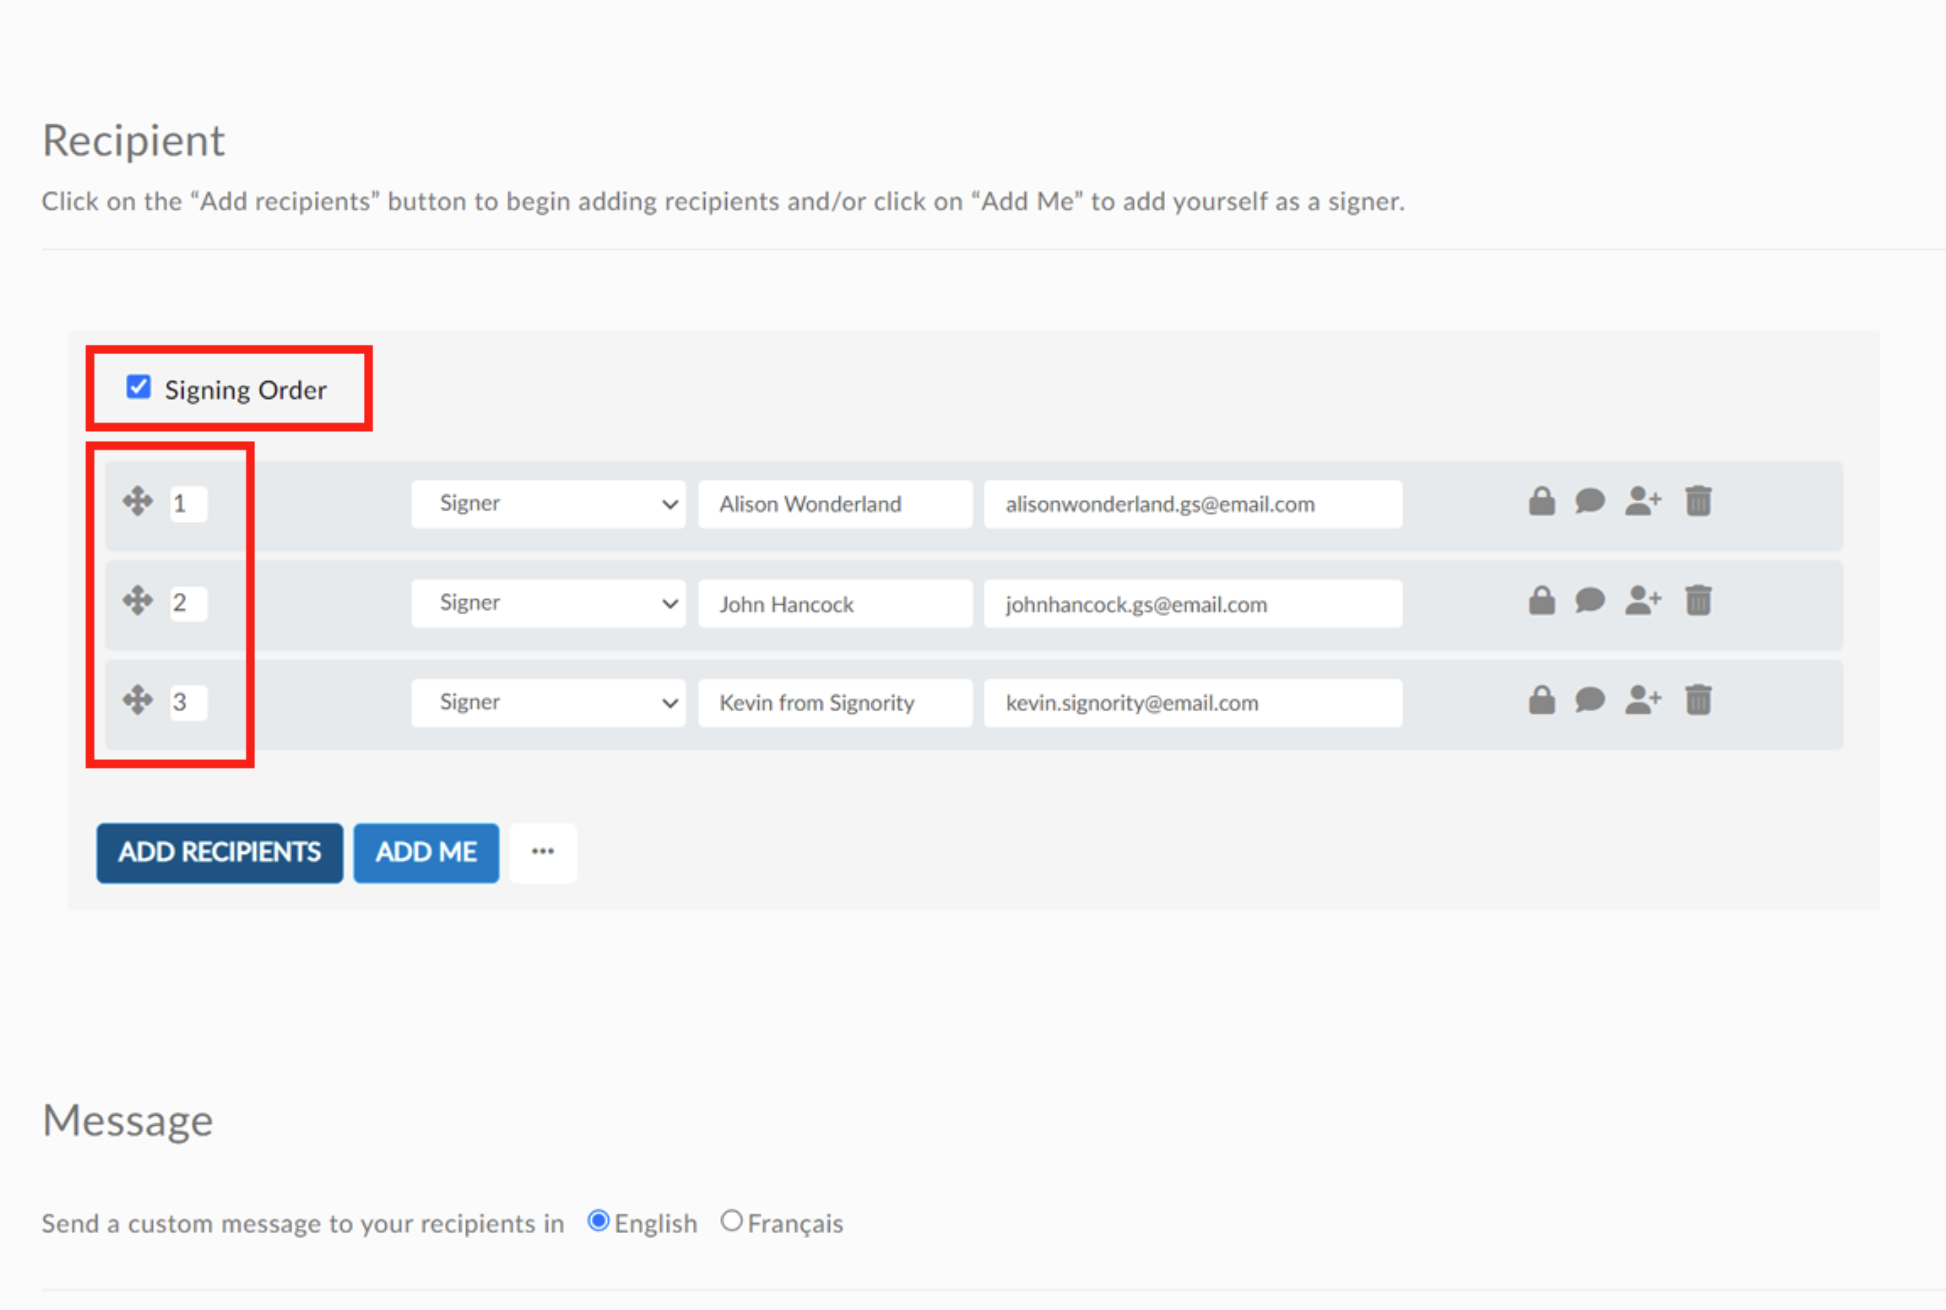Open the three-dot more options menu
The width and height of the screenshot is (1946, 1310).
(x=543, y=852)
